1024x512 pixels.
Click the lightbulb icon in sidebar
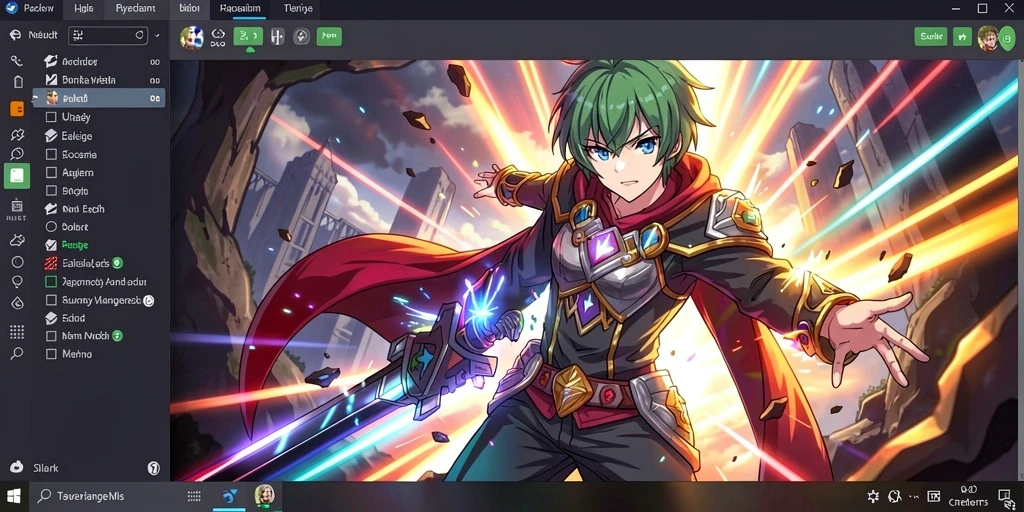coord(17,281)
